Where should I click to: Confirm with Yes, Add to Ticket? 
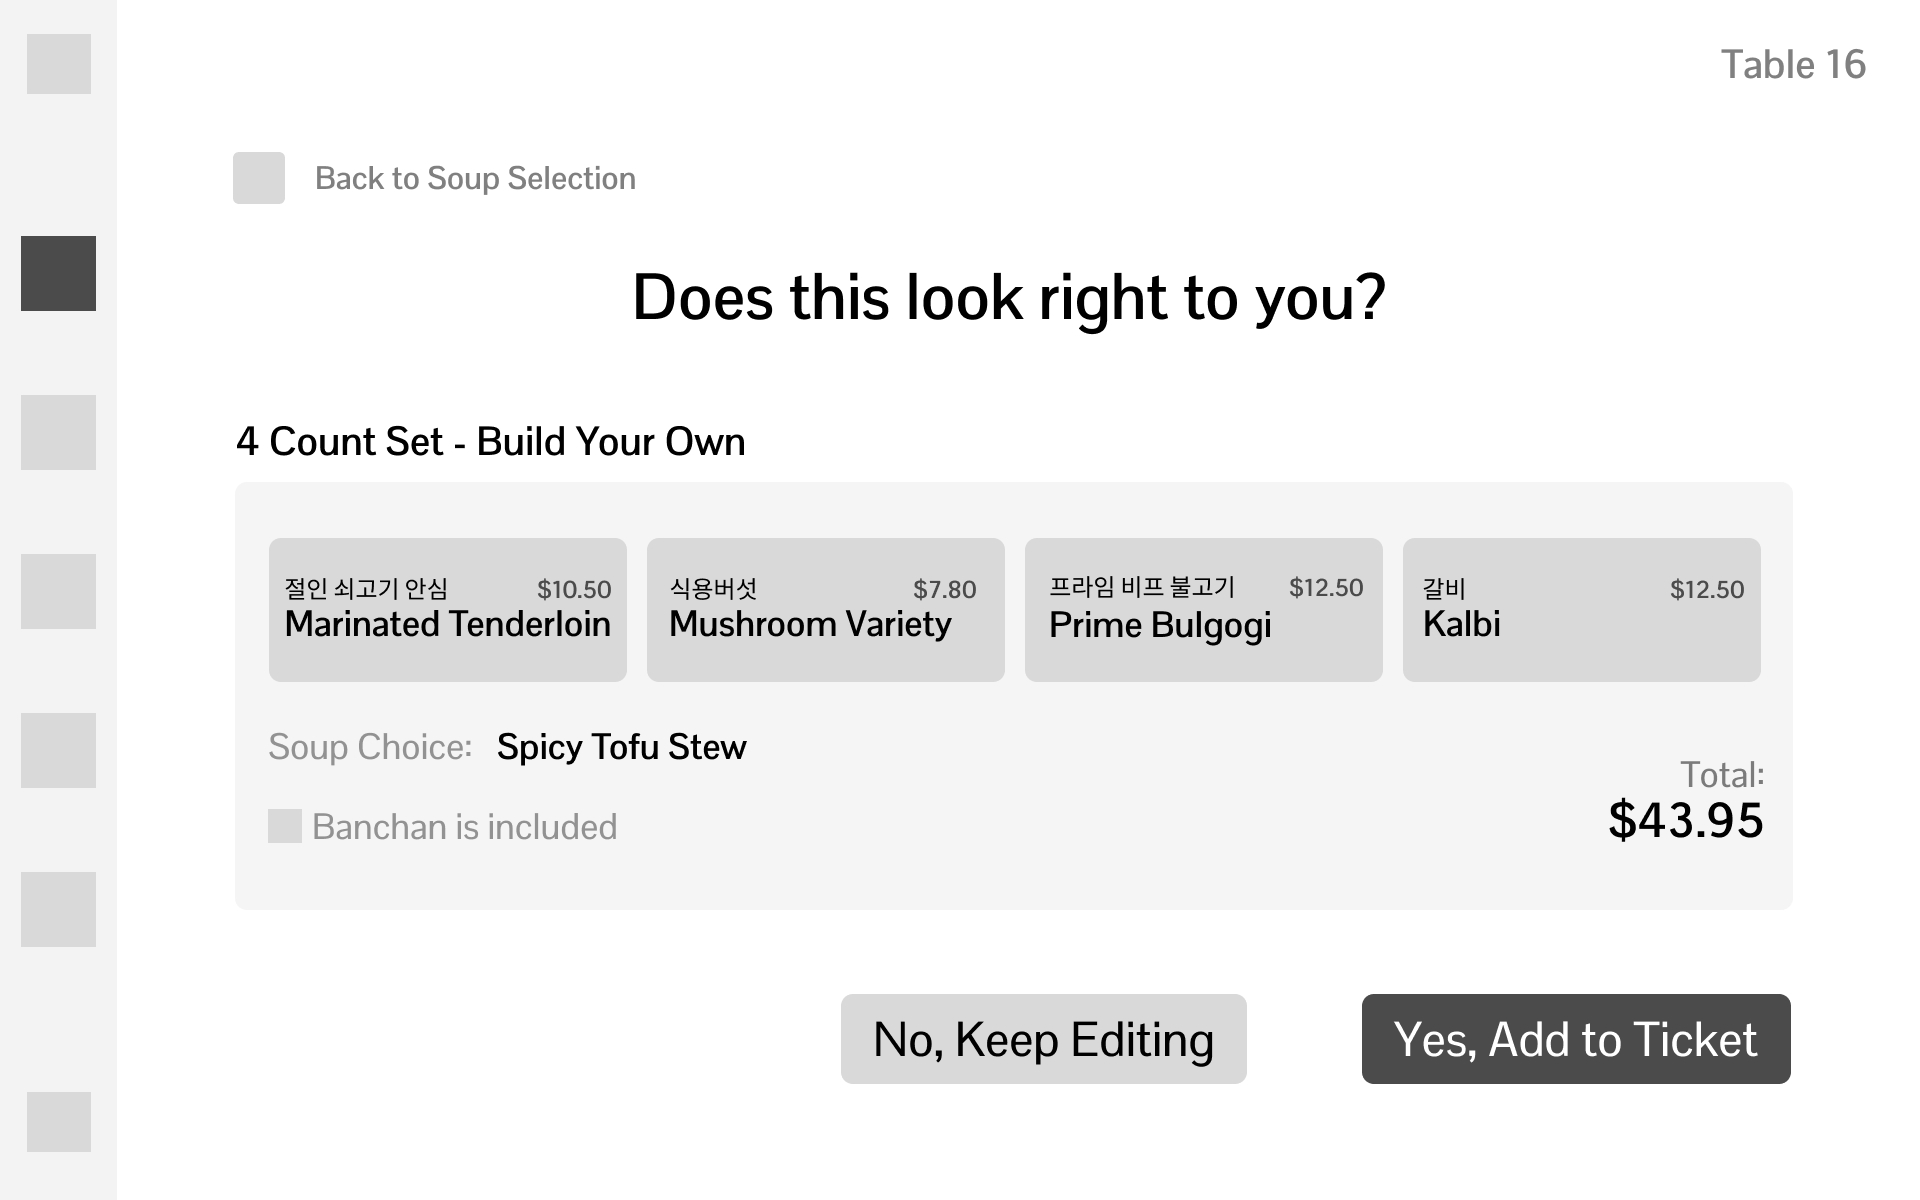[1575, 1039]
